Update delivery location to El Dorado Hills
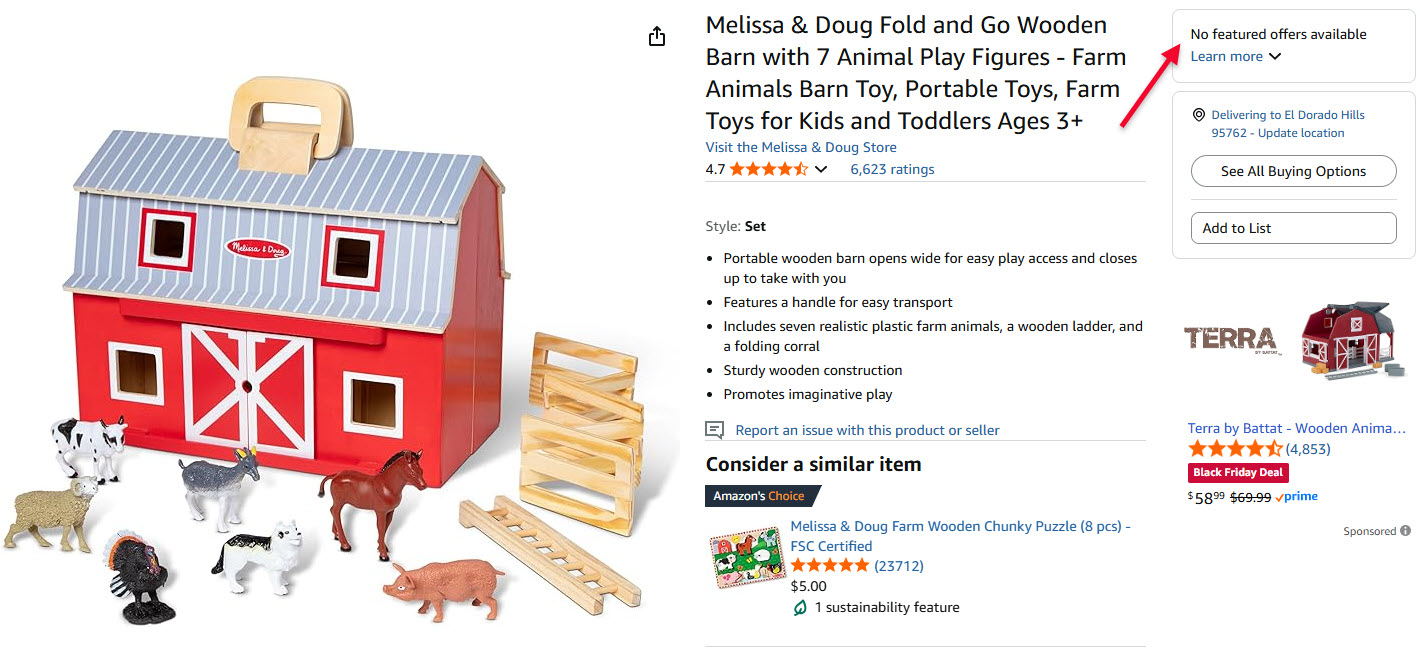Viewport: 1420px width, 662px height. coord(1288,124)
